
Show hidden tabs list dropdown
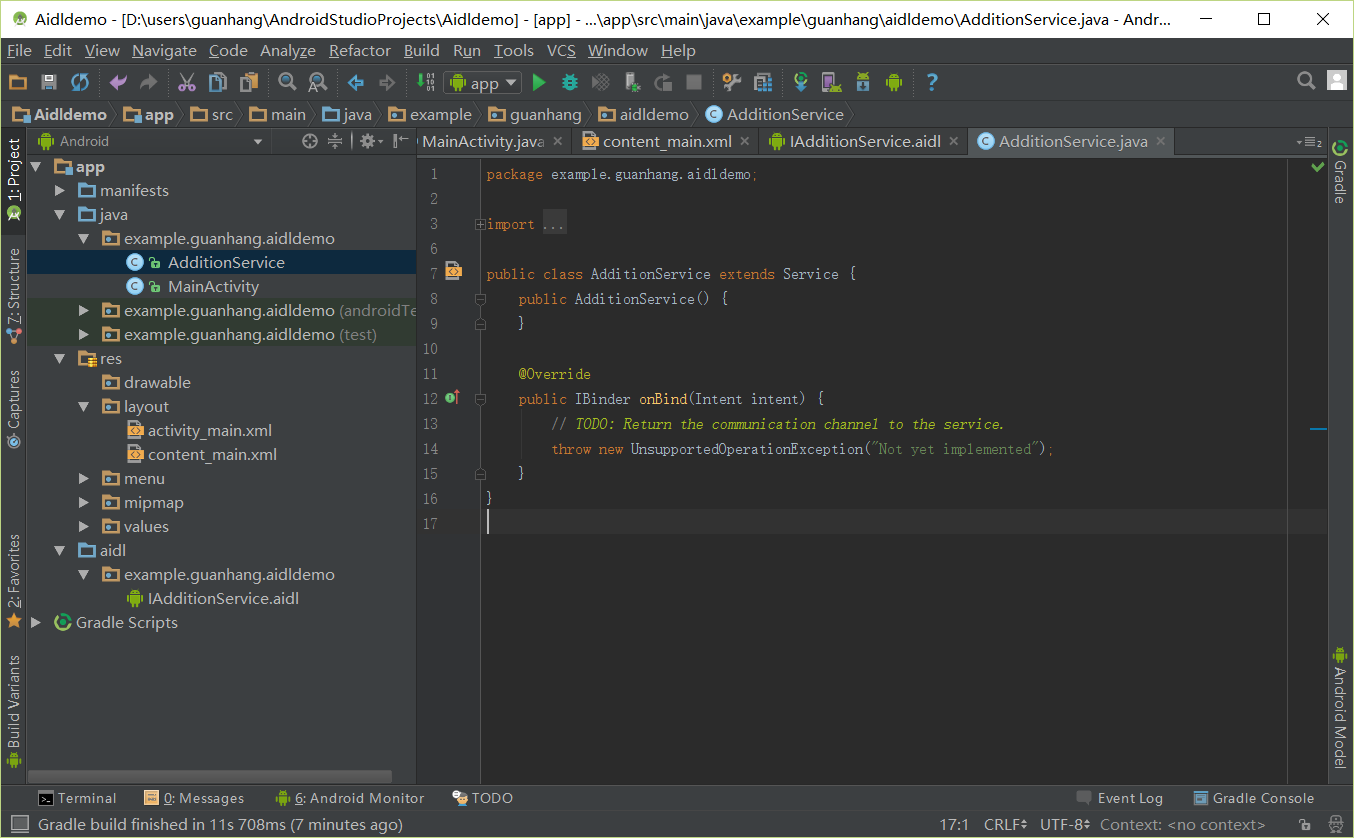(x=1308, y=142)
